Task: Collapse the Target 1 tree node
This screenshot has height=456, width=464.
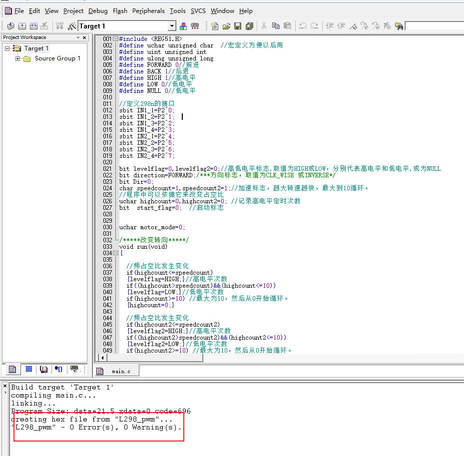Action: coord(7,49)
